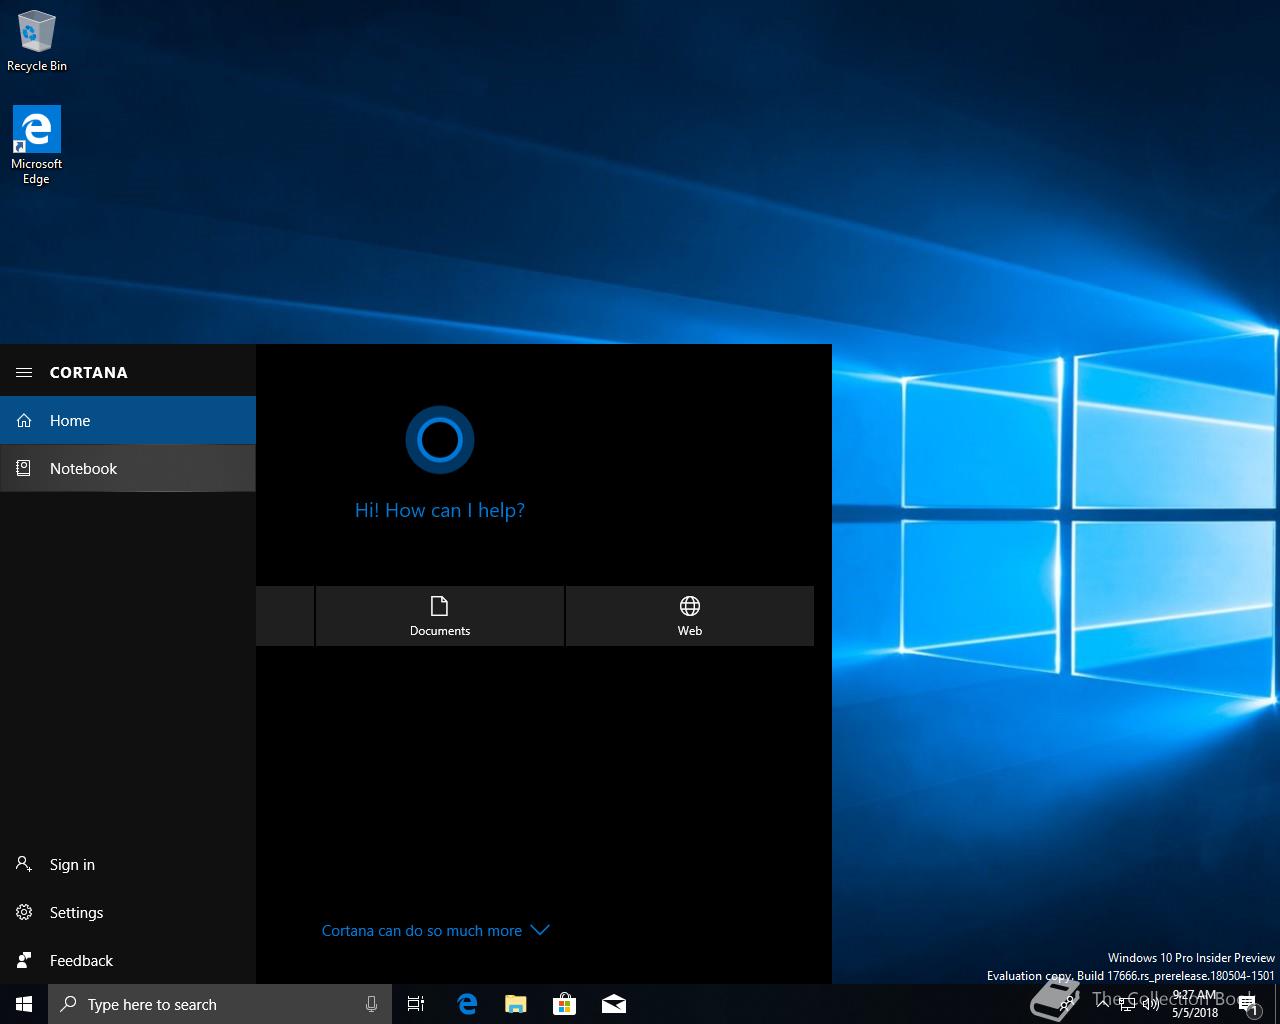Open the People icon in system tray
1280x1024 pixels.
(x=1067, y=1004)
